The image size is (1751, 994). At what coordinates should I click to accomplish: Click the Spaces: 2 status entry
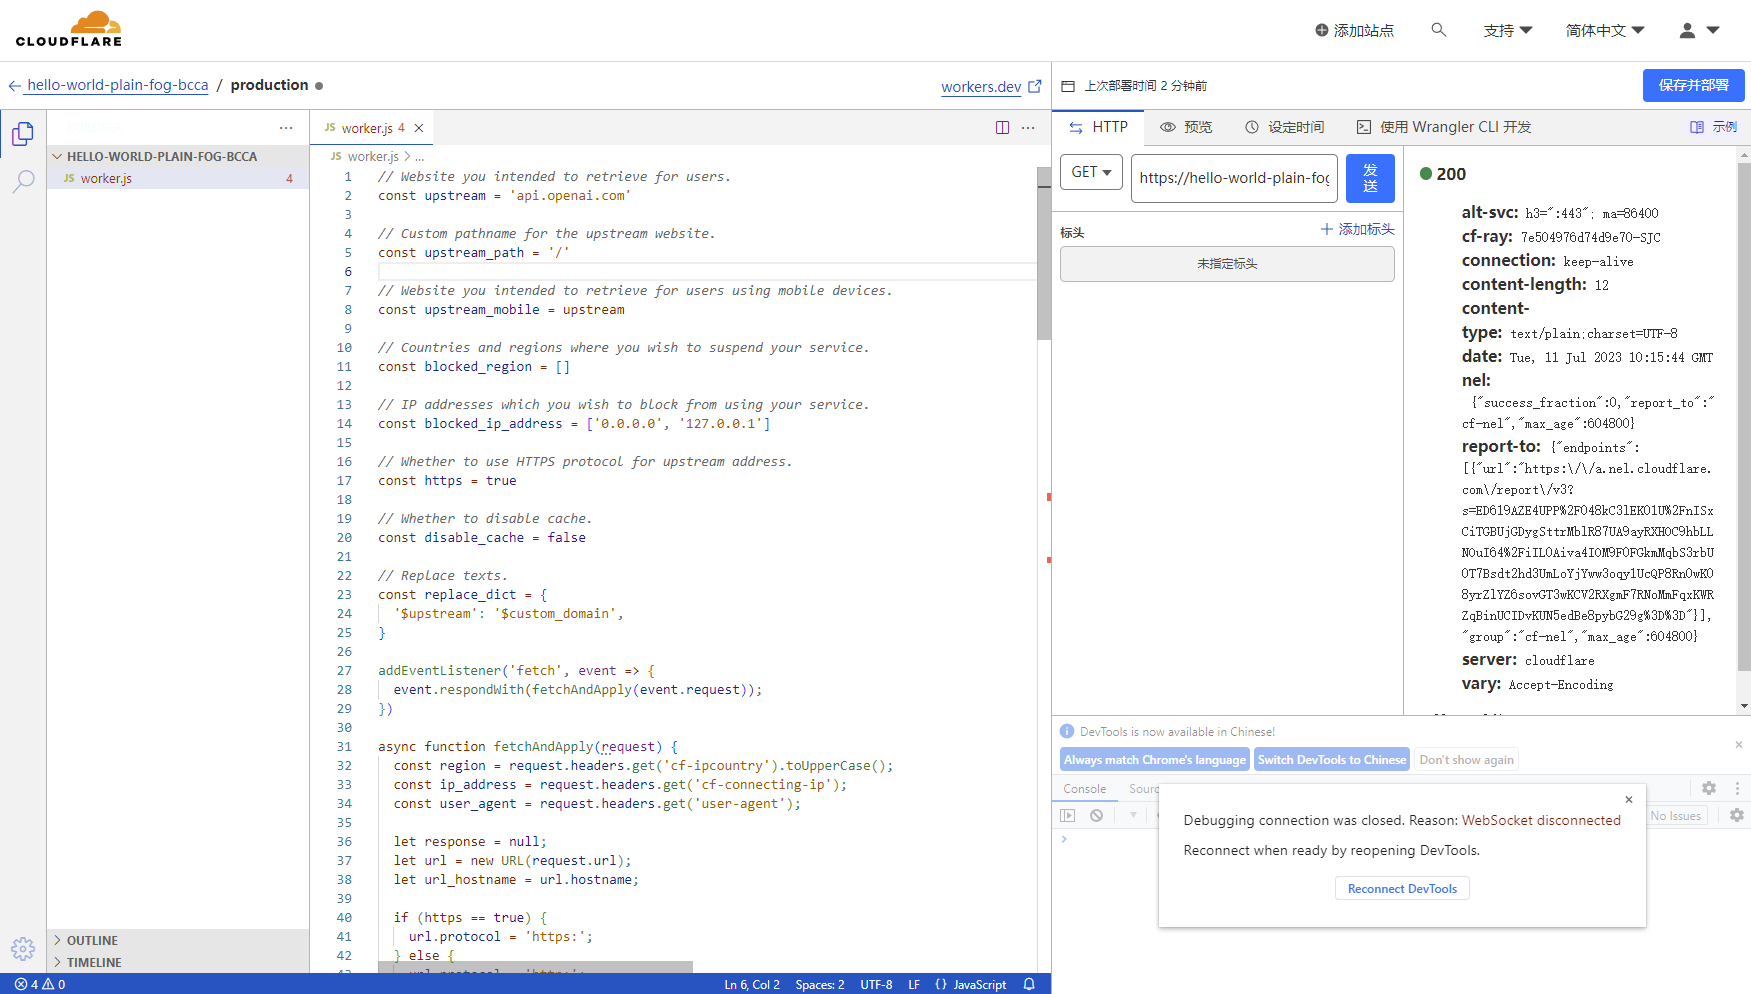(x=820, y=984)
